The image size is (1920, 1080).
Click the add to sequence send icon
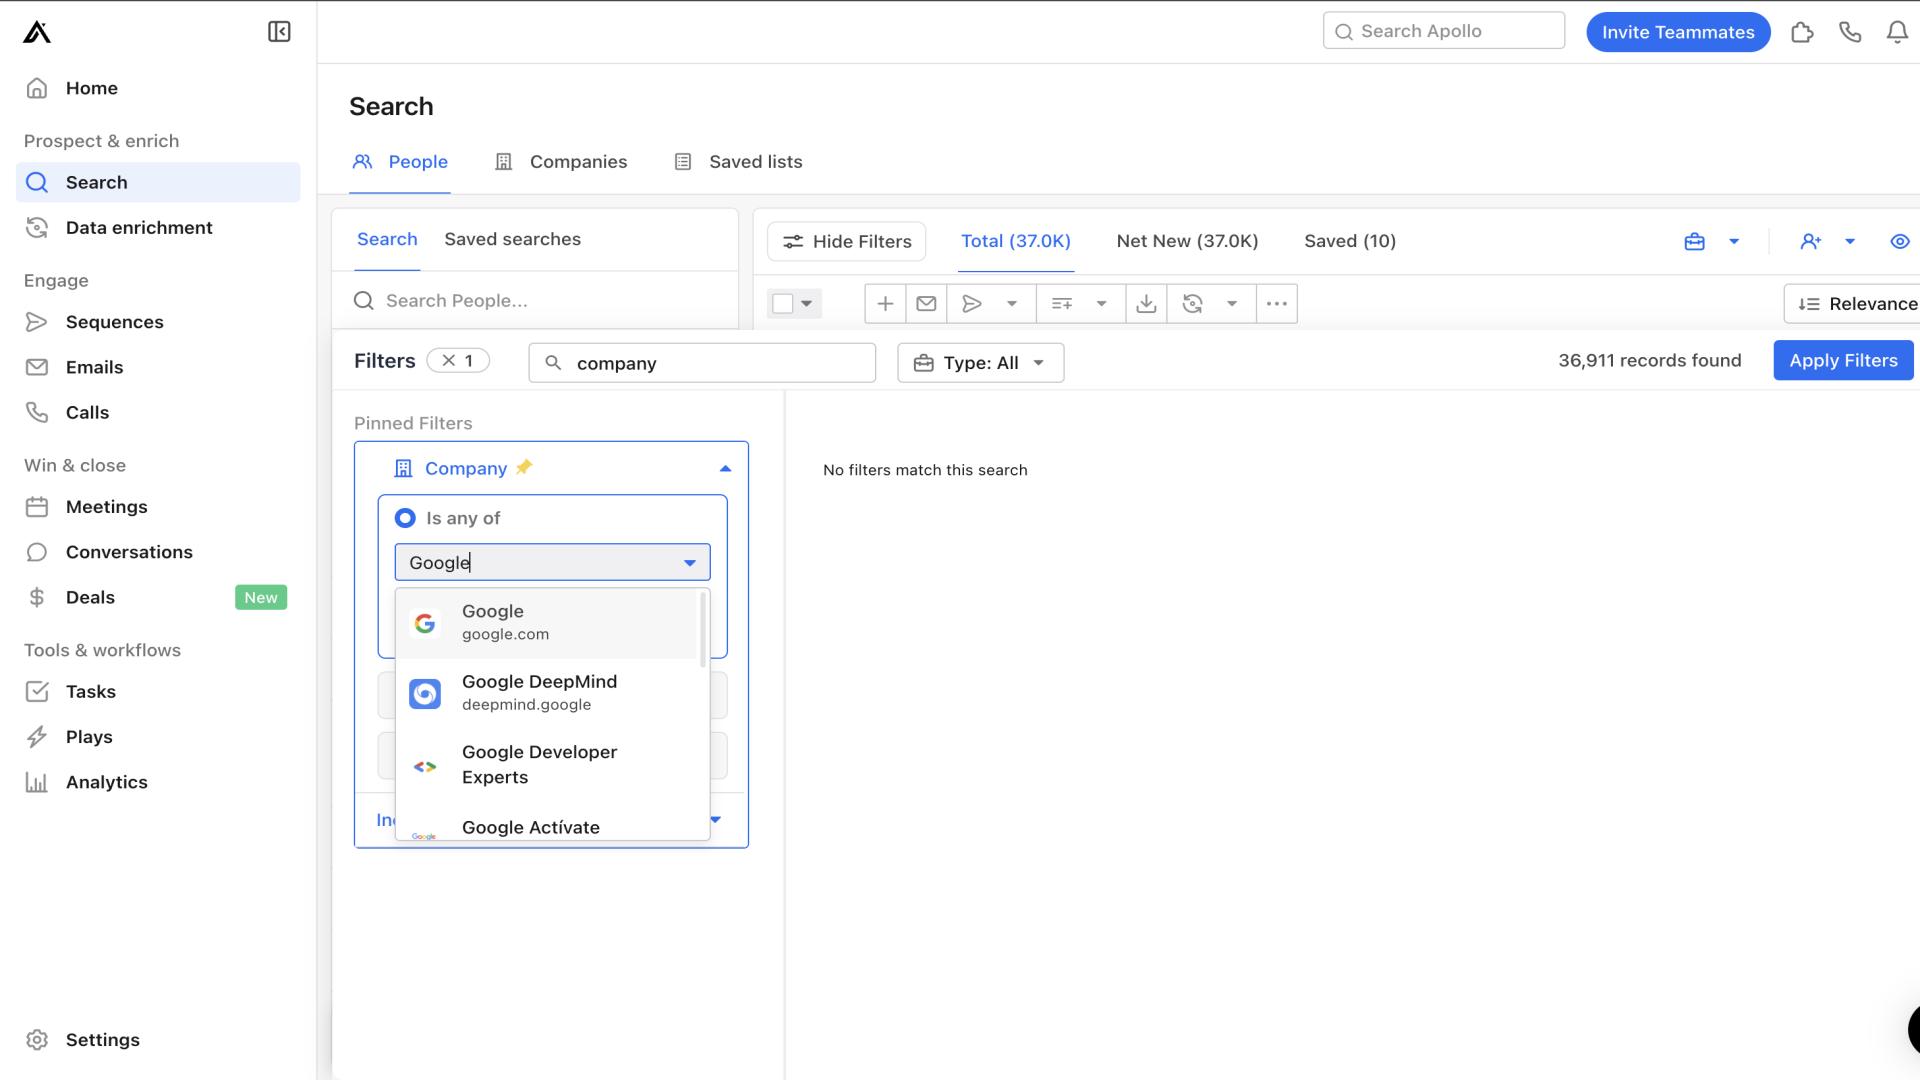click(x=971, y=304)
